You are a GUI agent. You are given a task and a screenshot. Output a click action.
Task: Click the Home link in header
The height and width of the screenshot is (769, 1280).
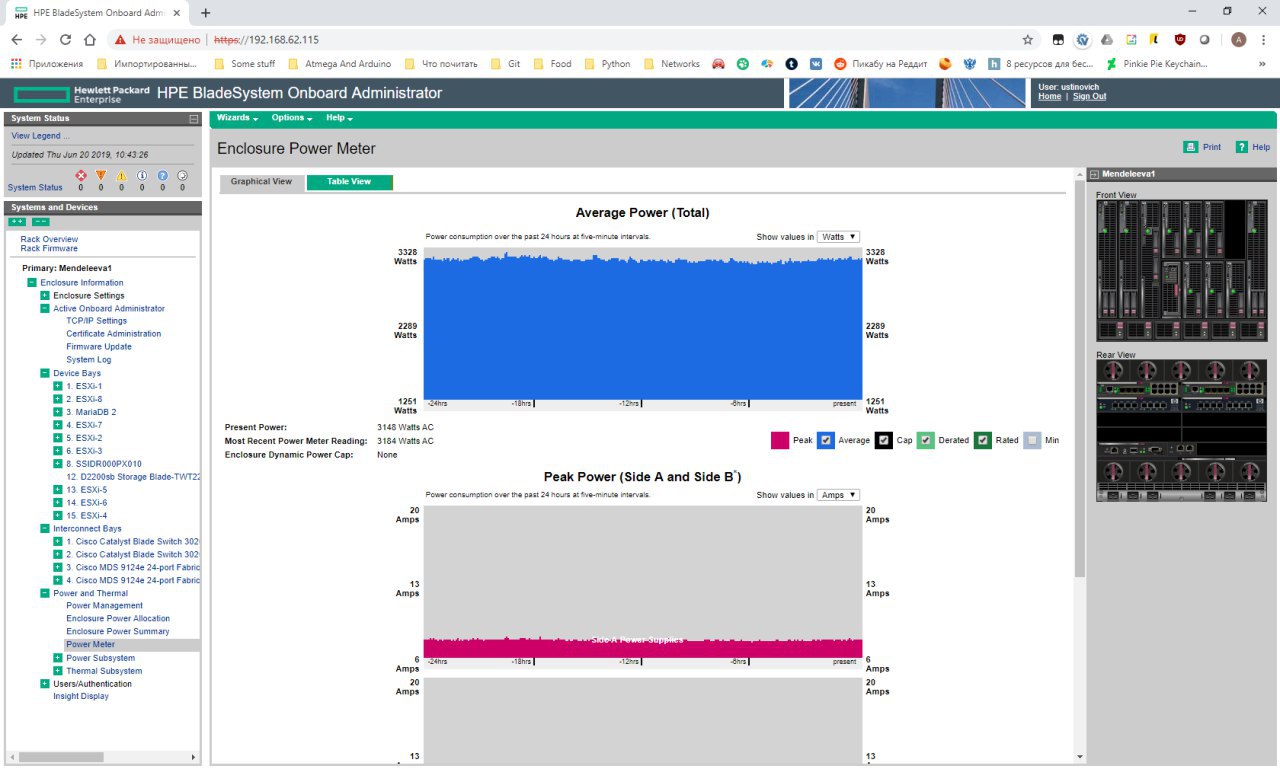[x=1050, y=96]
